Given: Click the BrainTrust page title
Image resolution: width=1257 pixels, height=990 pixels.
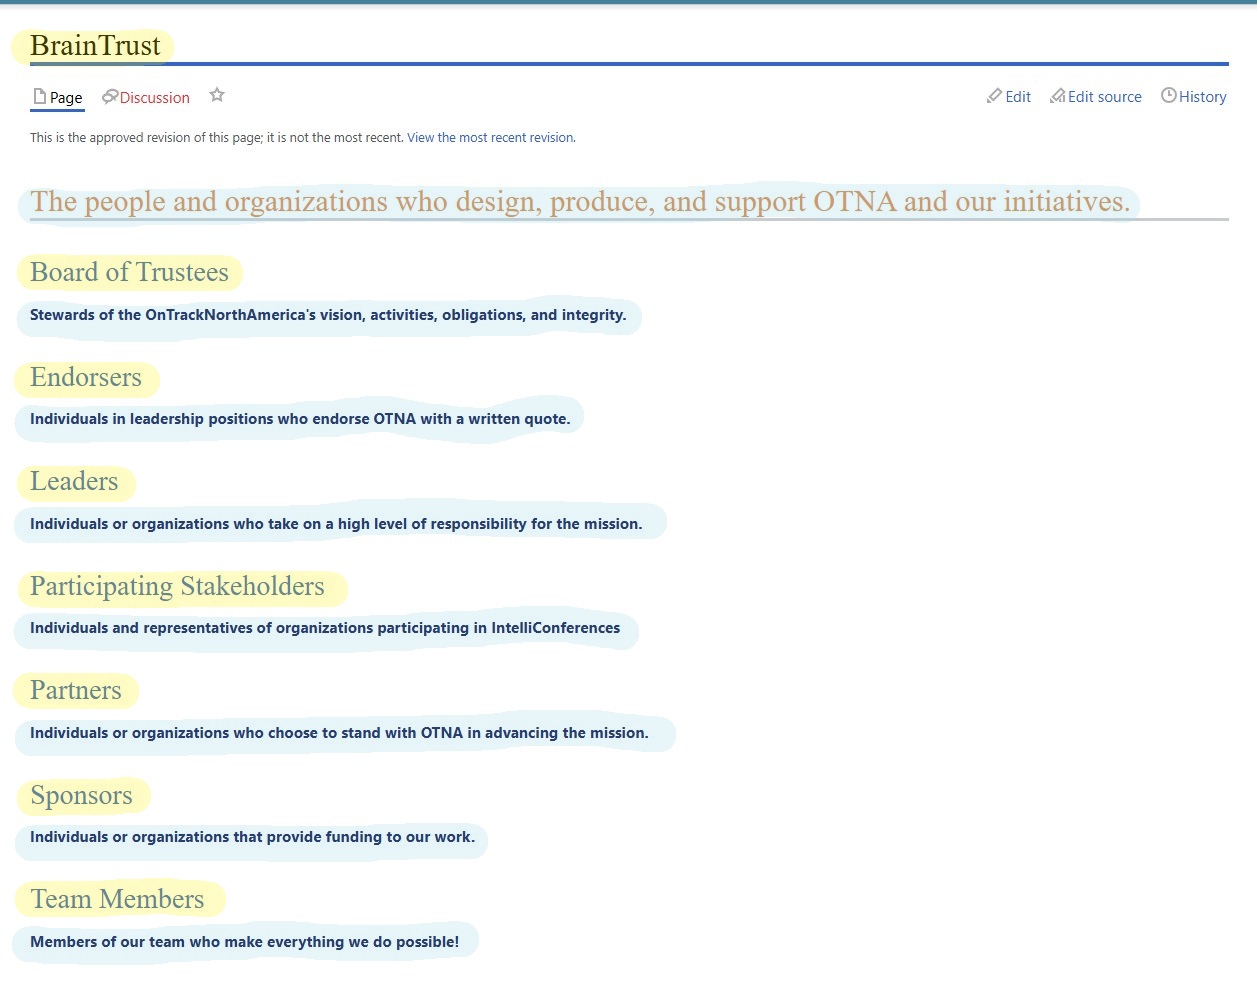Looking at the screenshot, I should coord(95,46).
